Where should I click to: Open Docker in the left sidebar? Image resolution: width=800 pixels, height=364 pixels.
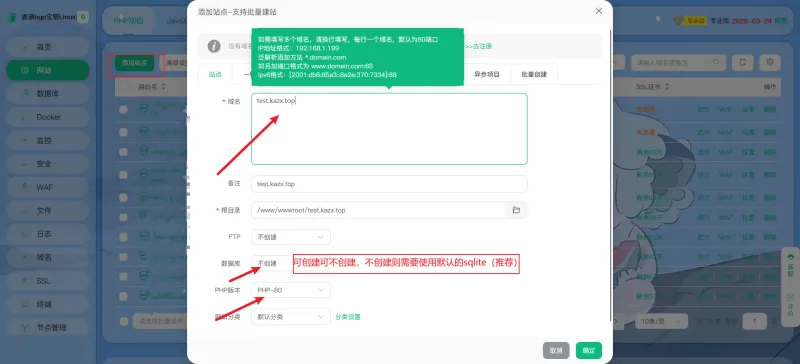pyautogui.click(x=47, y=117)
